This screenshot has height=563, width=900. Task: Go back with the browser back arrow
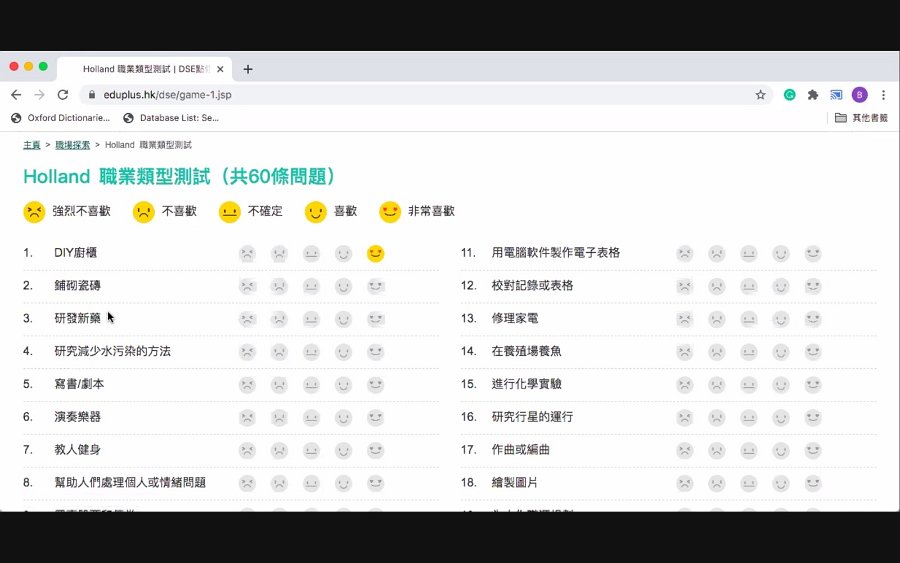coord(16,95)
